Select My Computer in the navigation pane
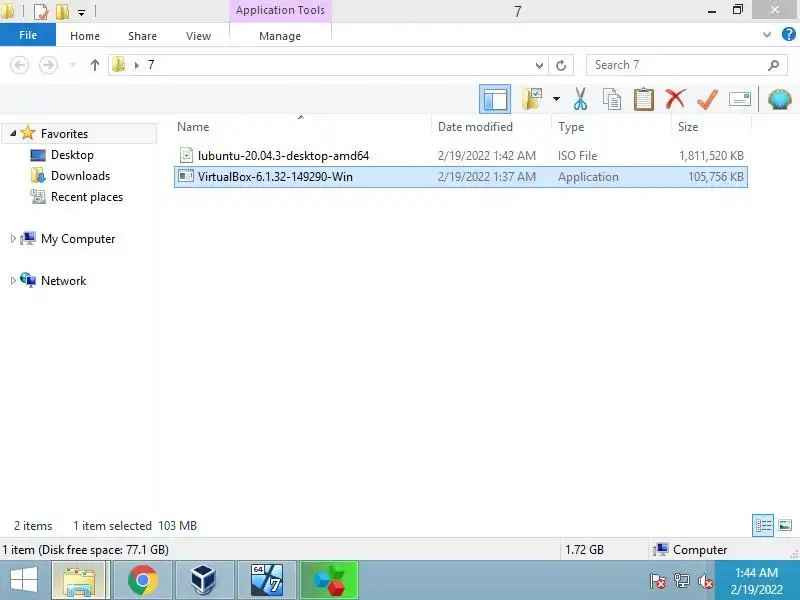 (x=78, y=239)
